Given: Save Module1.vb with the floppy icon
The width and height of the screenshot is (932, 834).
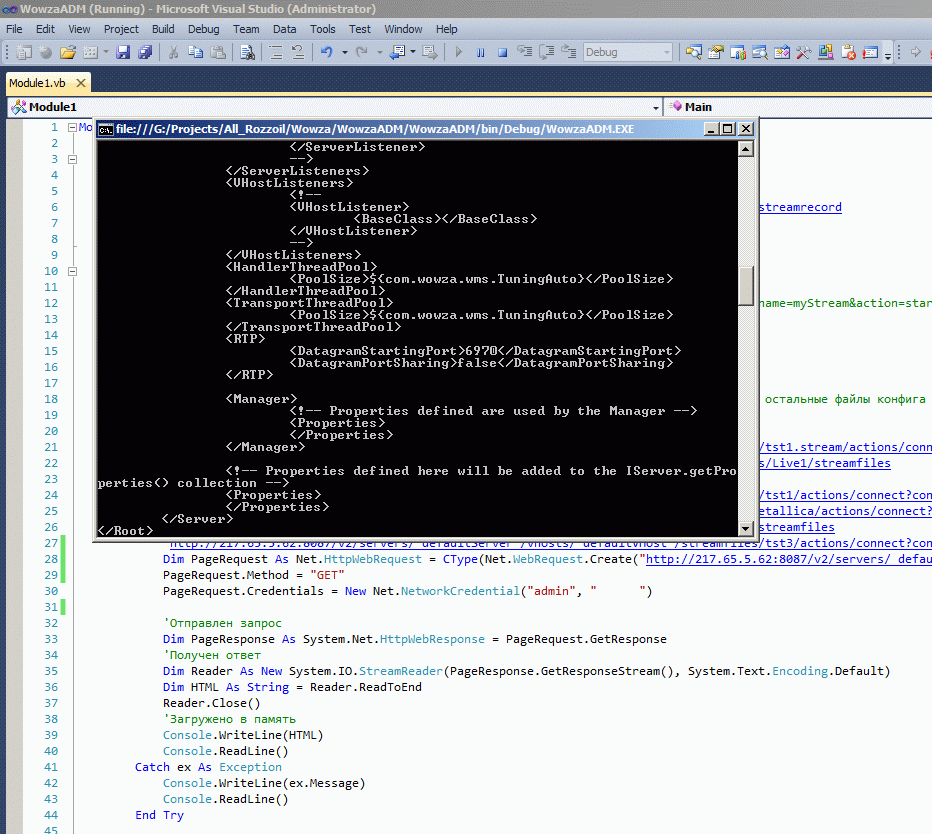Looking at the screenshot, I should 123,52.
